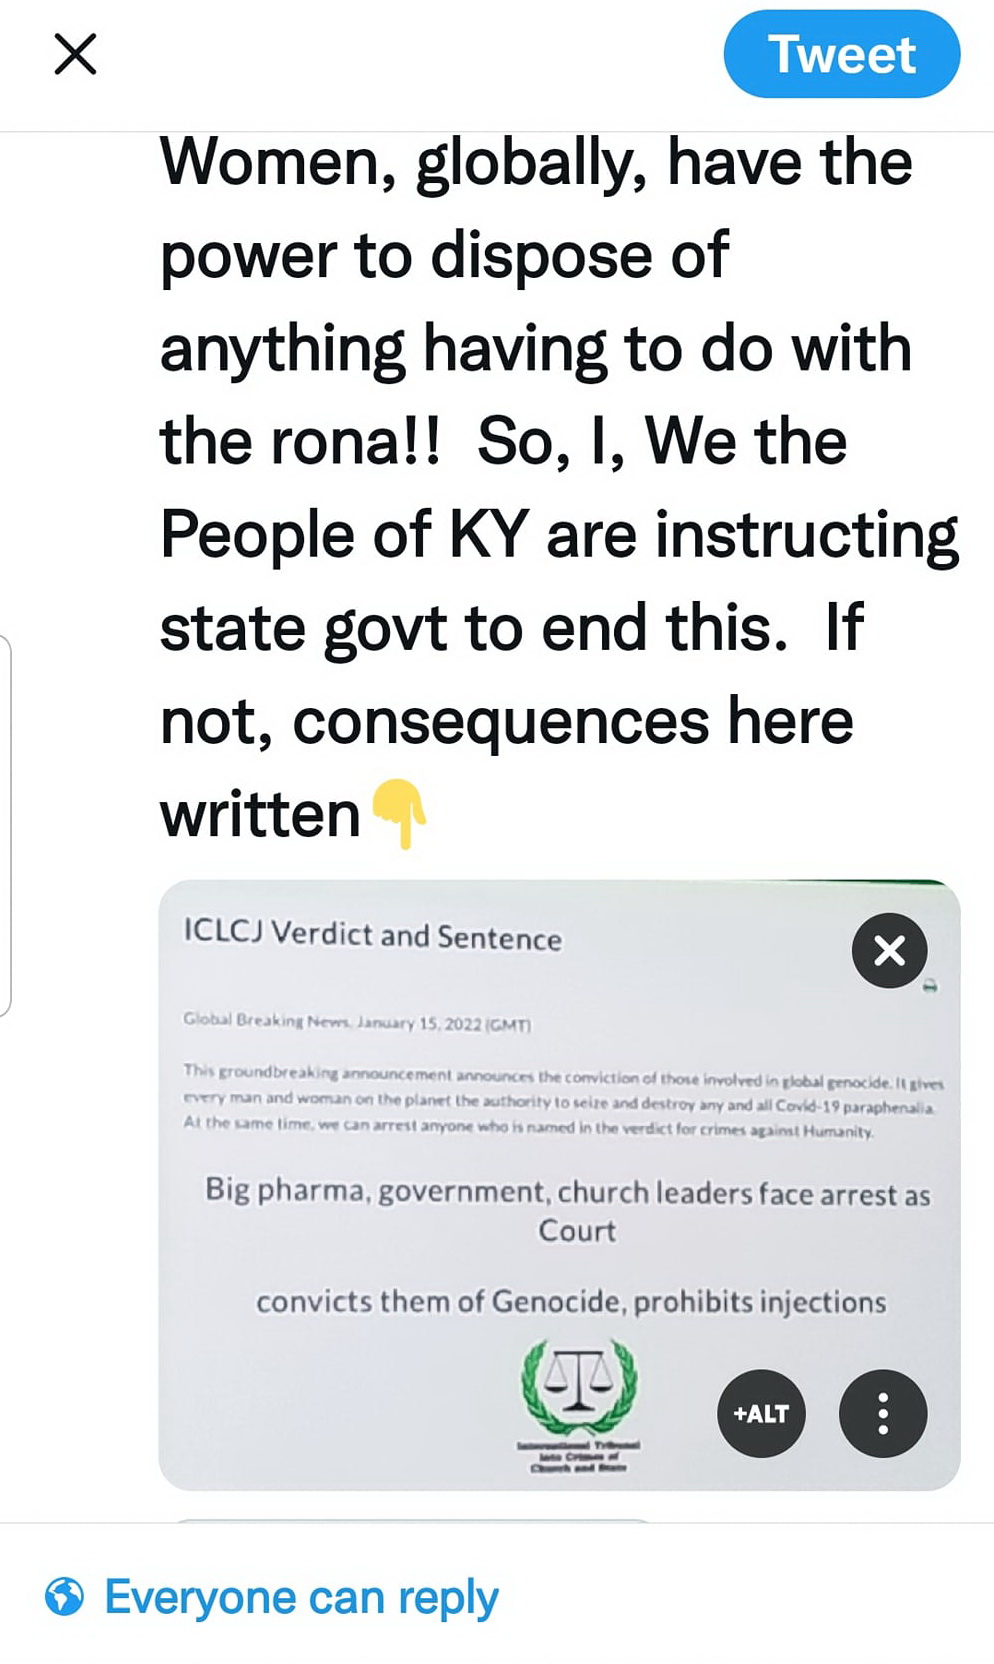Add alt text with the +ALT button

[761, 1413]
